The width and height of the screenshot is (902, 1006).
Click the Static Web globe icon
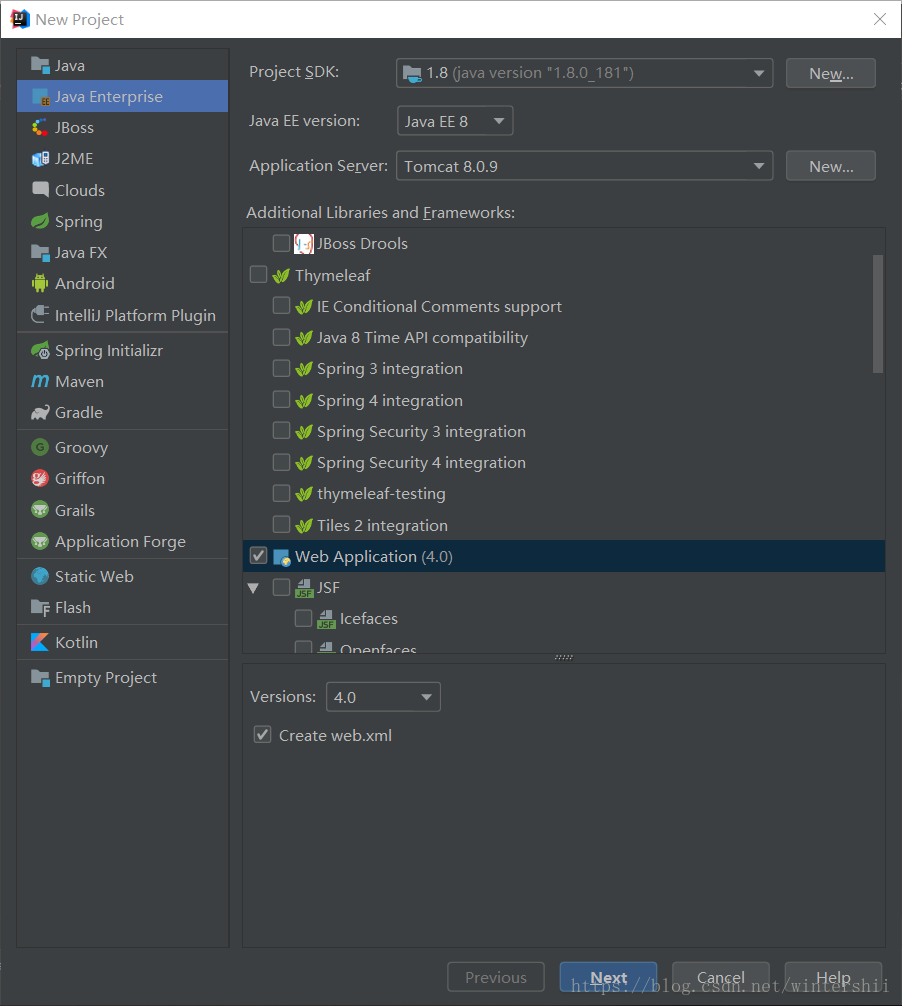pyautogui.click(x=40, y=576)
